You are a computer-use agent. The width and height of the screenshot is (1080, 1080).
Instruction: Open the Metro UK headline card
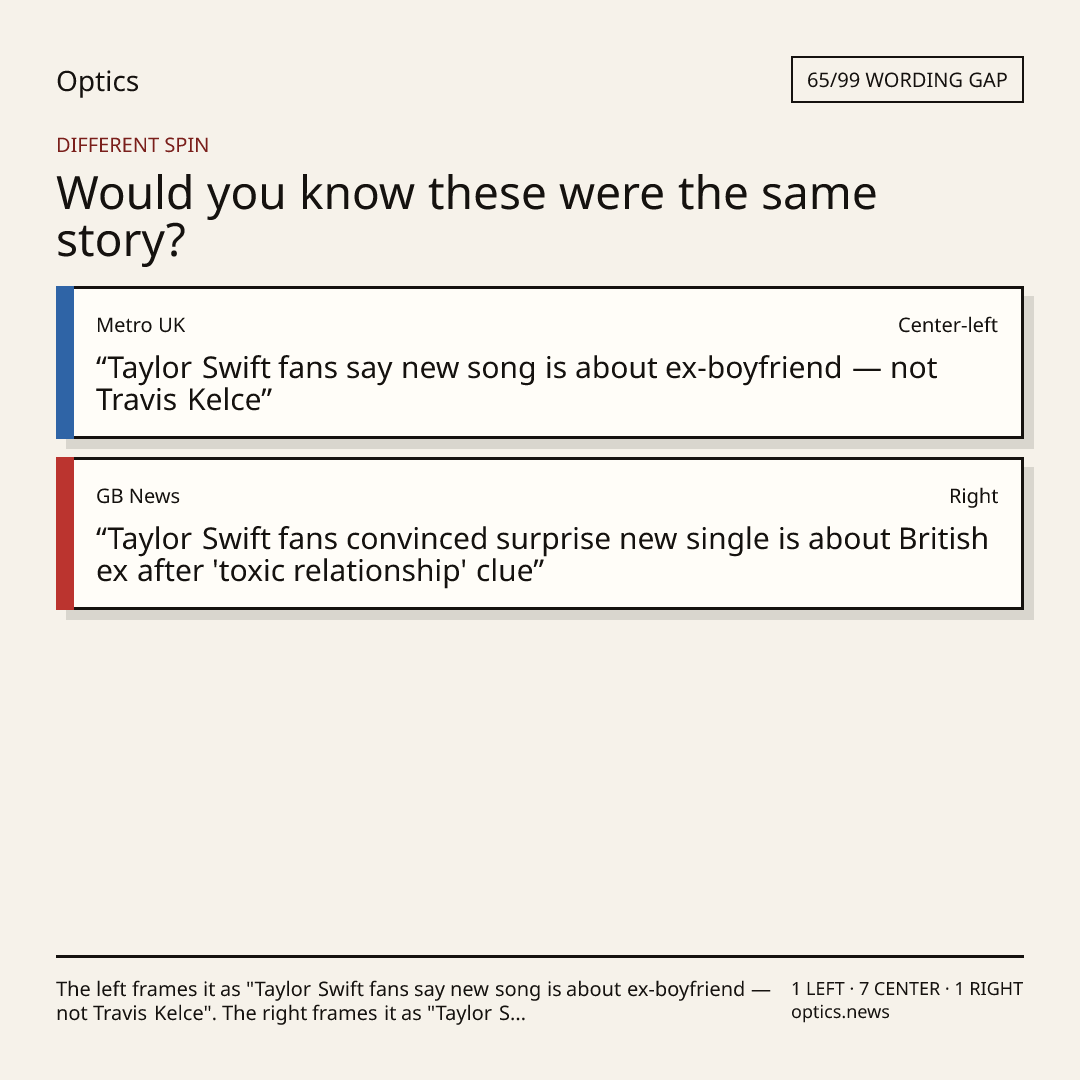coord(540,362)
